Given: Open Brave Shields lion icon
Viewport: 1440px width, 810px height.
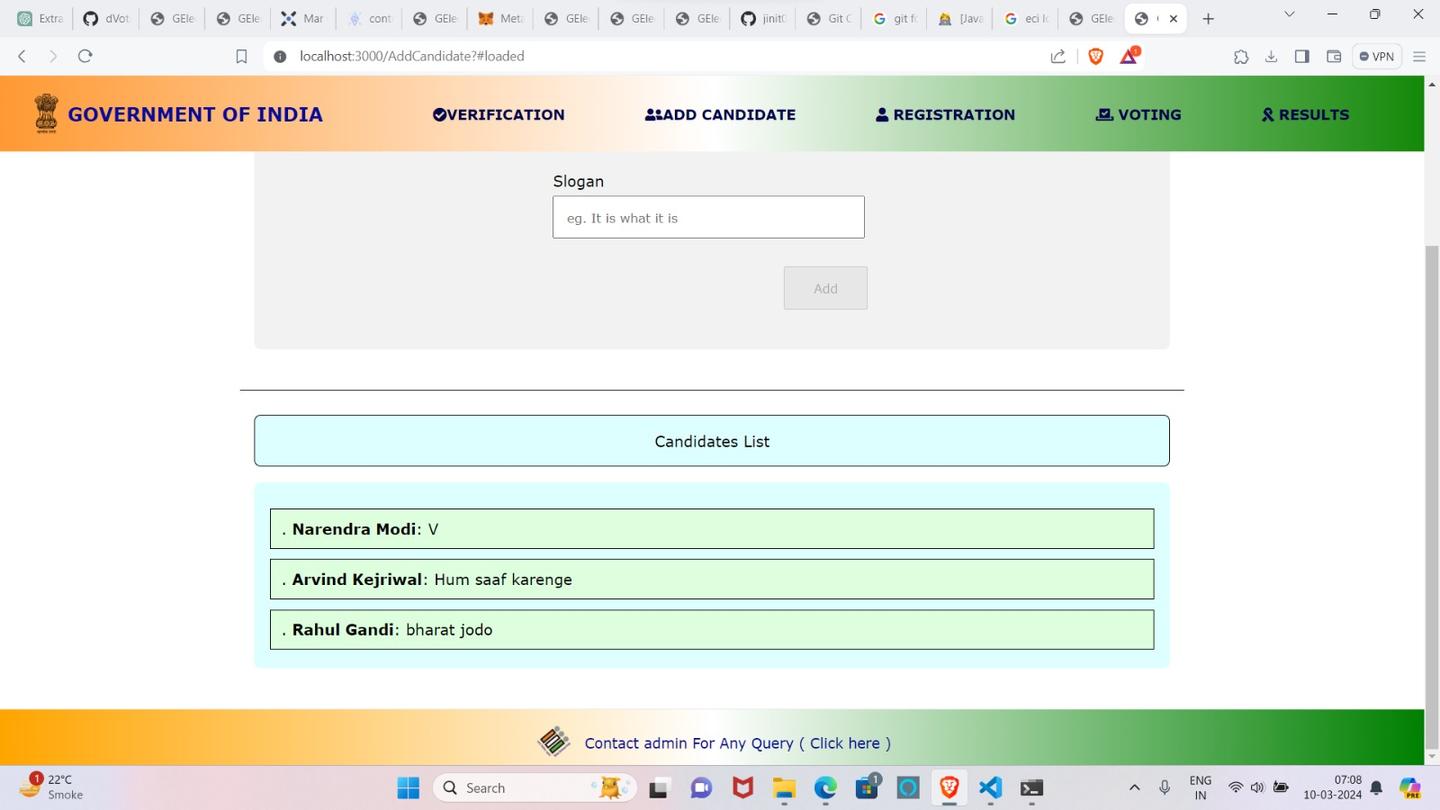Looking at the screenshot, I should (1096, 56).
